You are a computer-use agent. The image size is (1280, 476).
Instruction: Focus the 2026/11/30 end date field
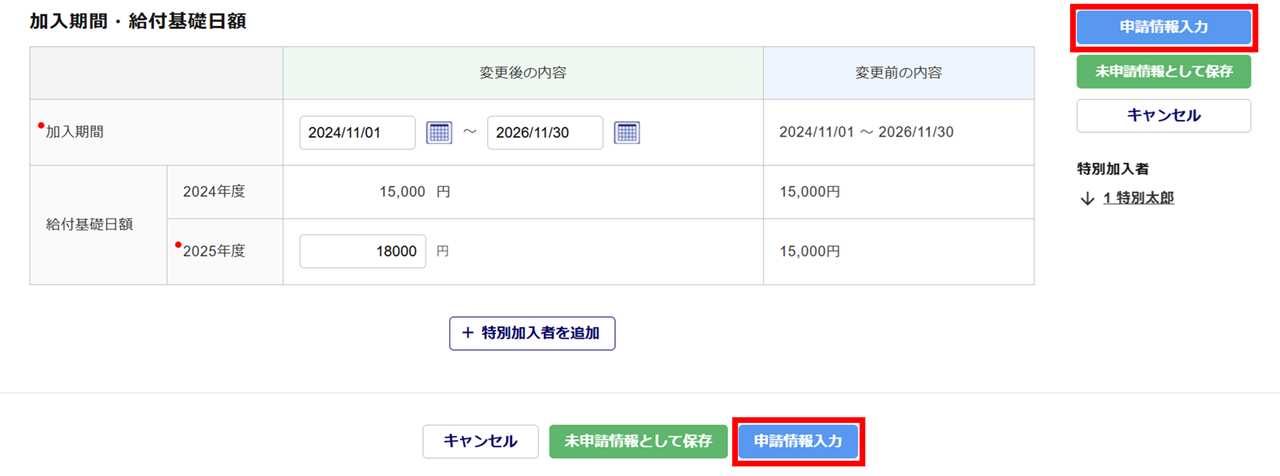[x=545, y=132]
